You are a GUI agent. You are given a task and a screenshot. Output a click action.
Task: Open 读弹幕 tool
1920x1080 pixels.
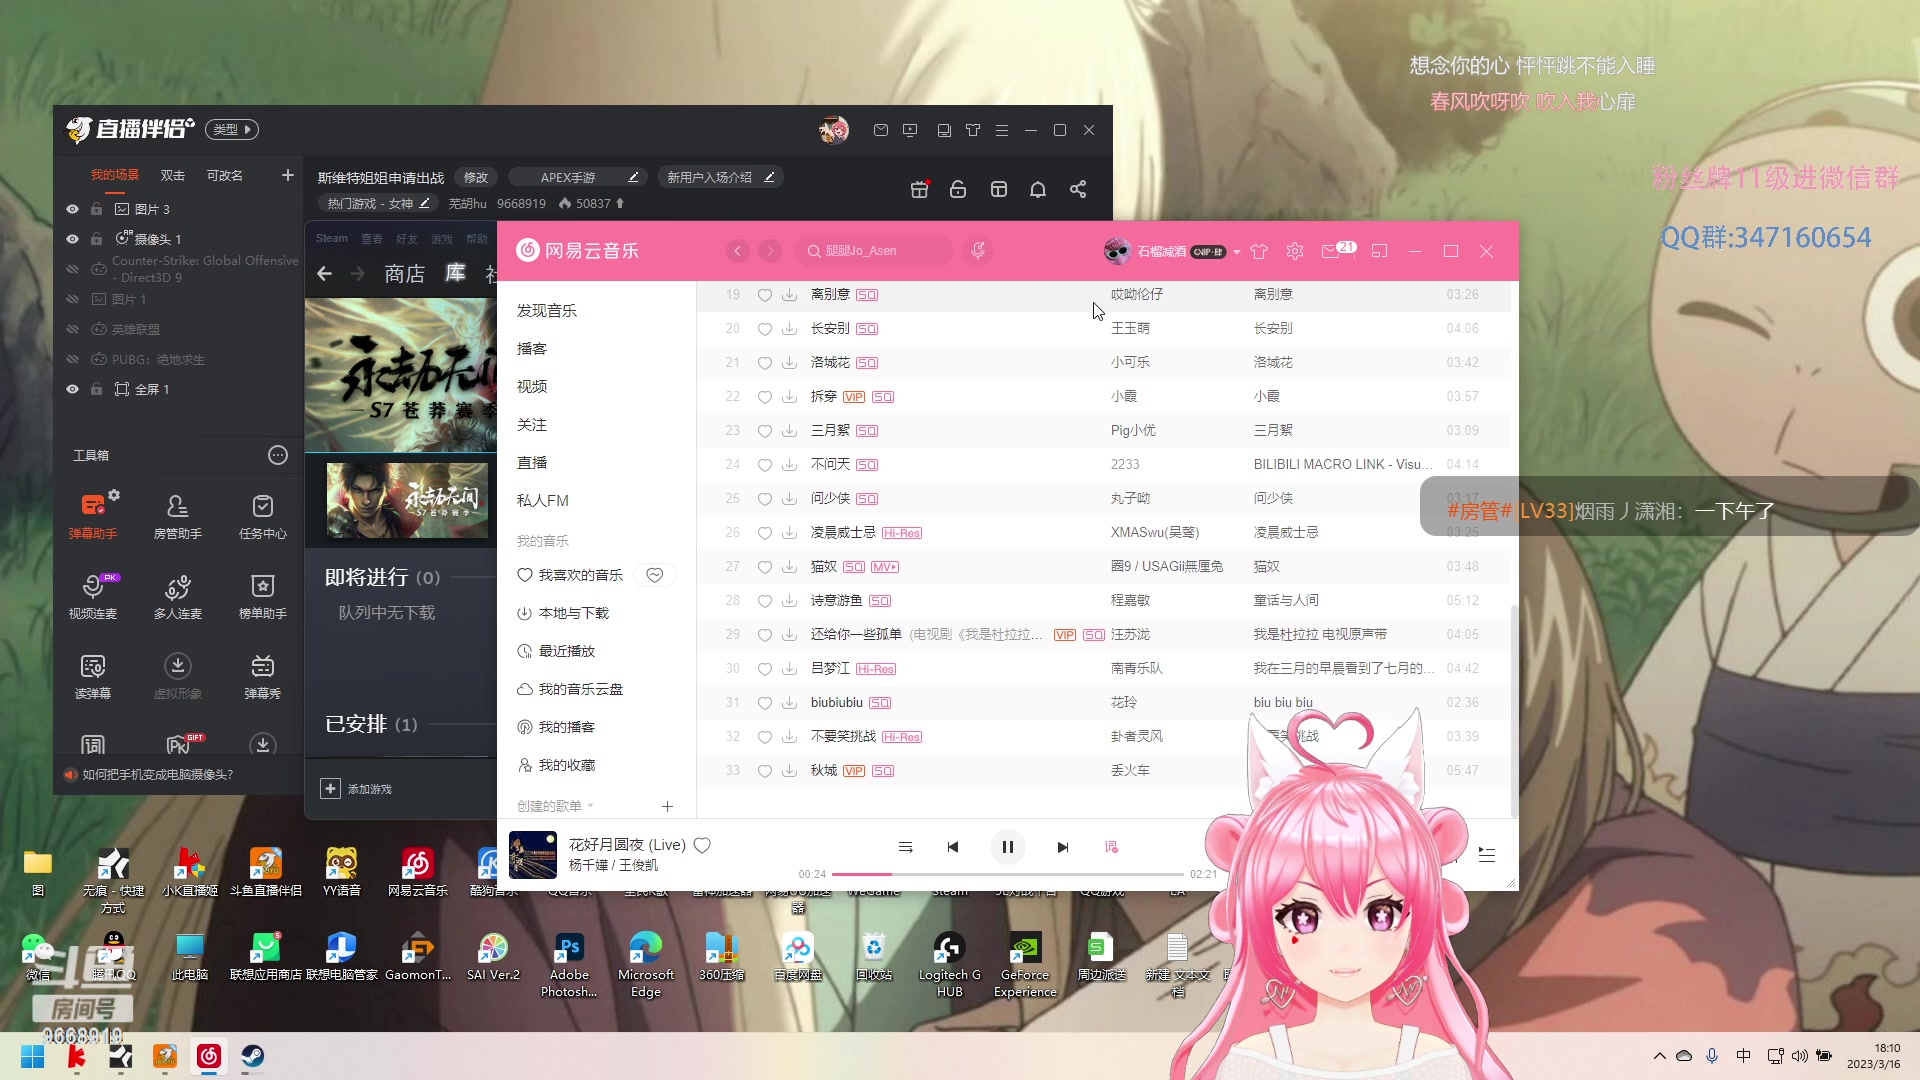click(93, 676)
